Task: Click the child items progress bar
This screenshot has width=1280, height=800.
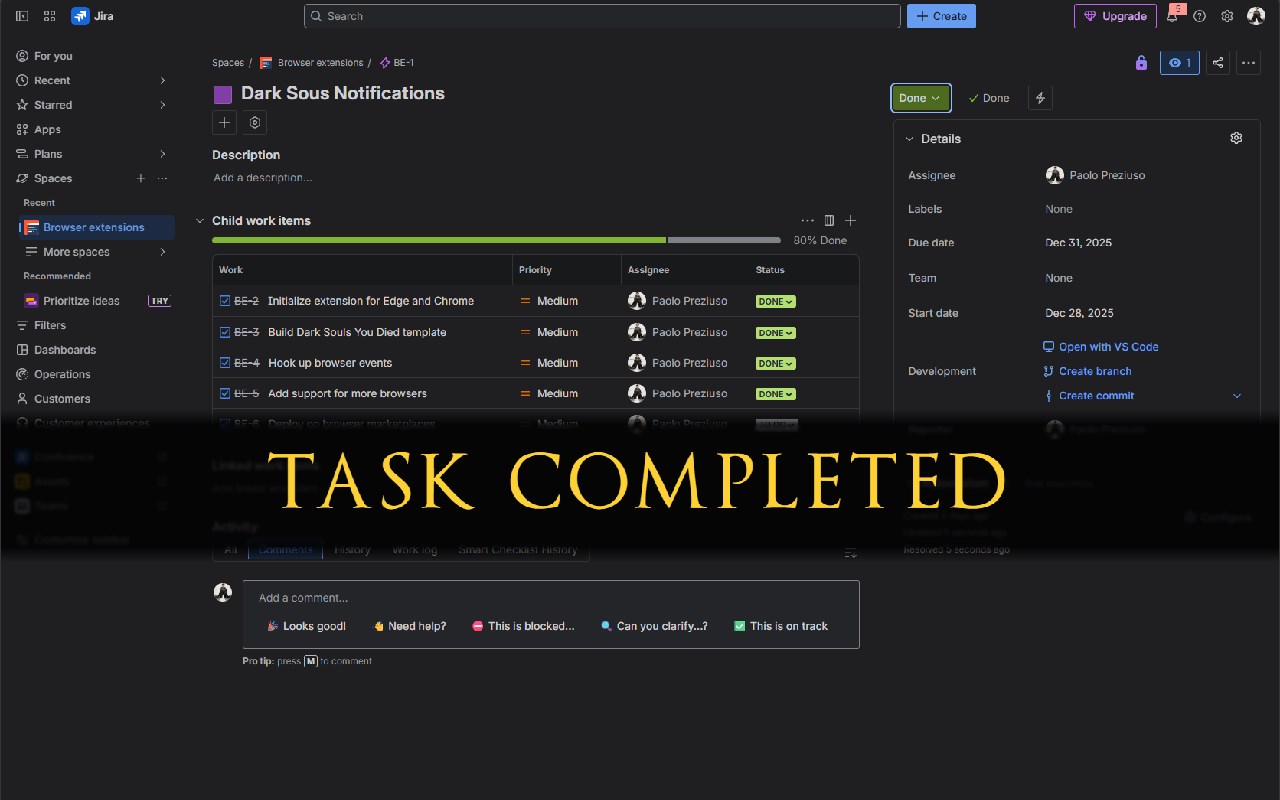Action: [496, 240]
